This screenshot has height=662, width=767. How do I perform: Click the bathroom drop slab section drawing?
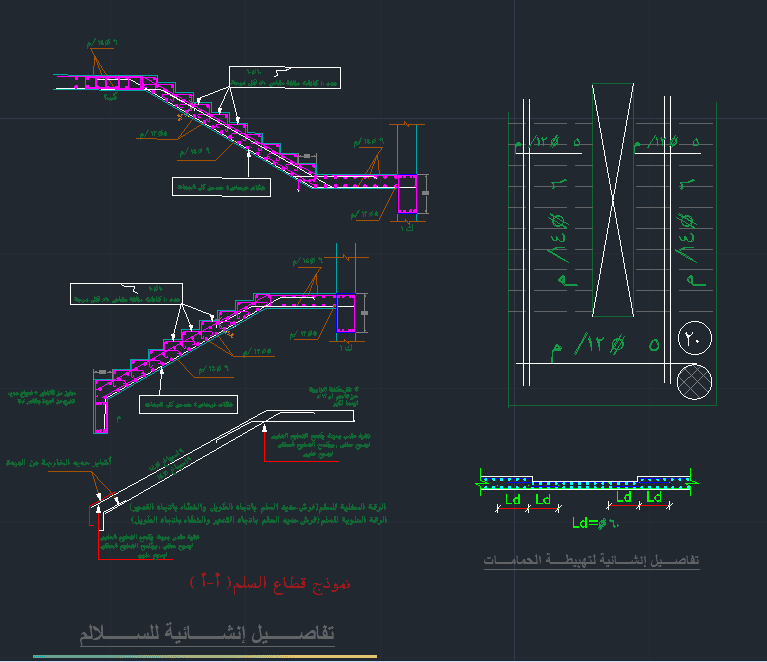[586, 482]
